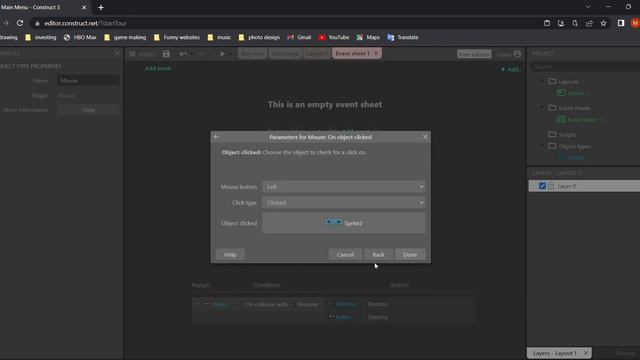Toggle Layer 0 visibility checkbox

(x=542, y=186)
